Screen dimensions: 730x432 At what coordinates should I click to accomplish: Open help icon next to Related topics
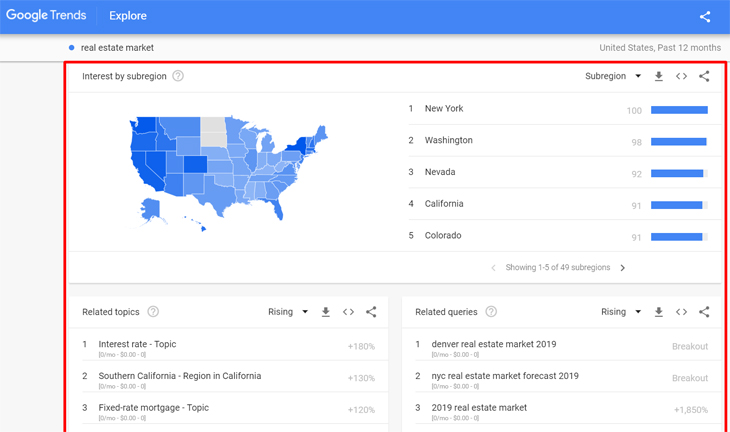153,311
